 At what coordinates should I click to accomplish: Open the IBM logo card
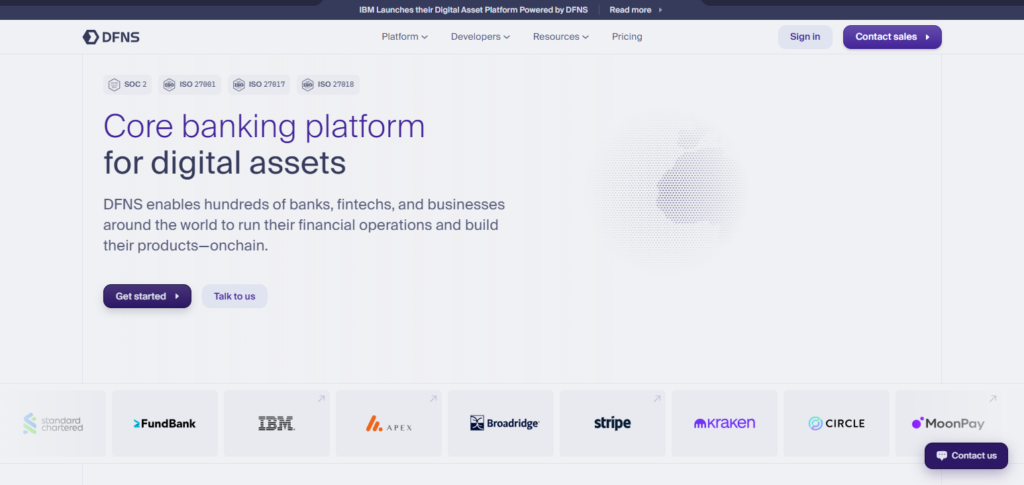tap(277, 424)
